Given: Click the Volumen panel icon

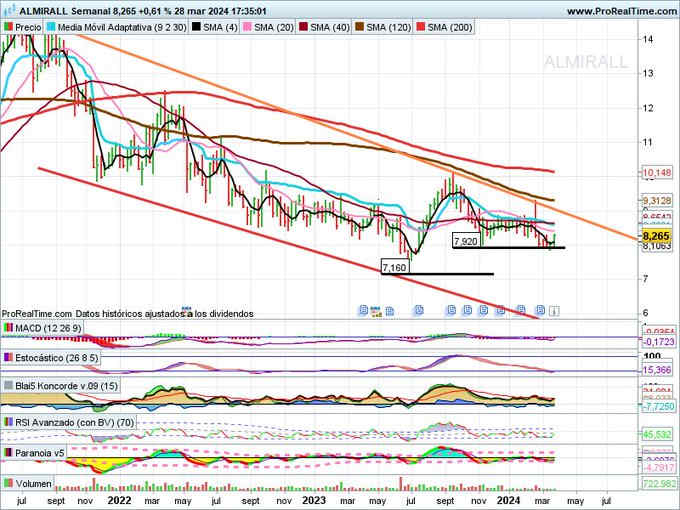Looking at the screenshot, I should [x=8, y=483].
